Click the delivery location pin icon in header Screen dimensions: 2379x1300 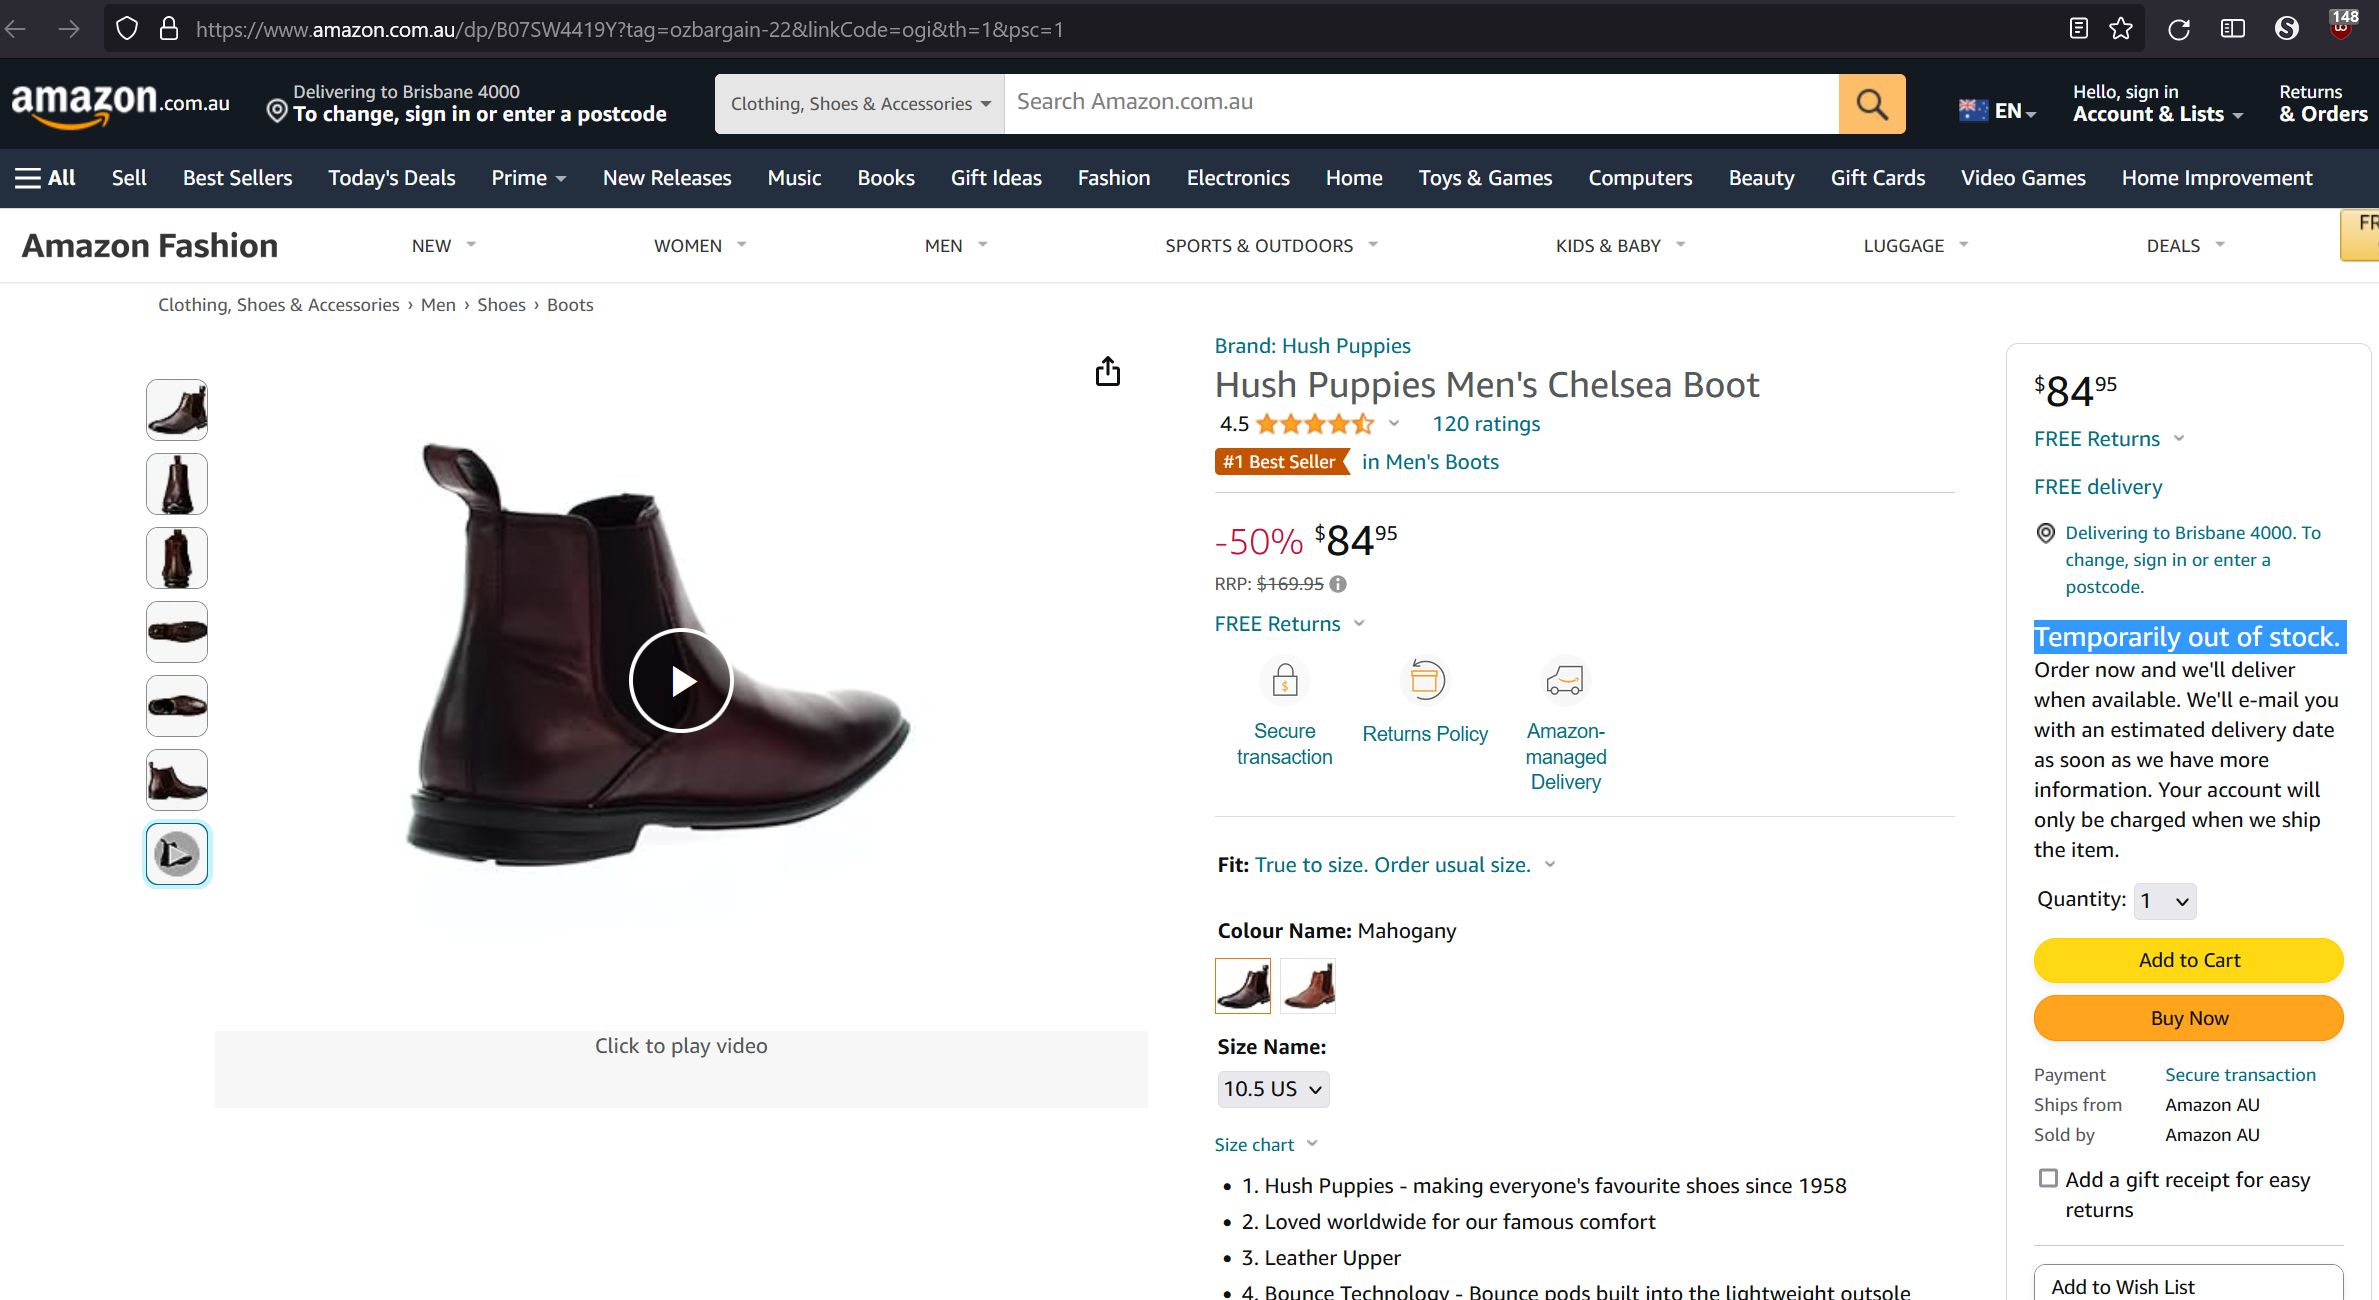(x=277, y=110)
